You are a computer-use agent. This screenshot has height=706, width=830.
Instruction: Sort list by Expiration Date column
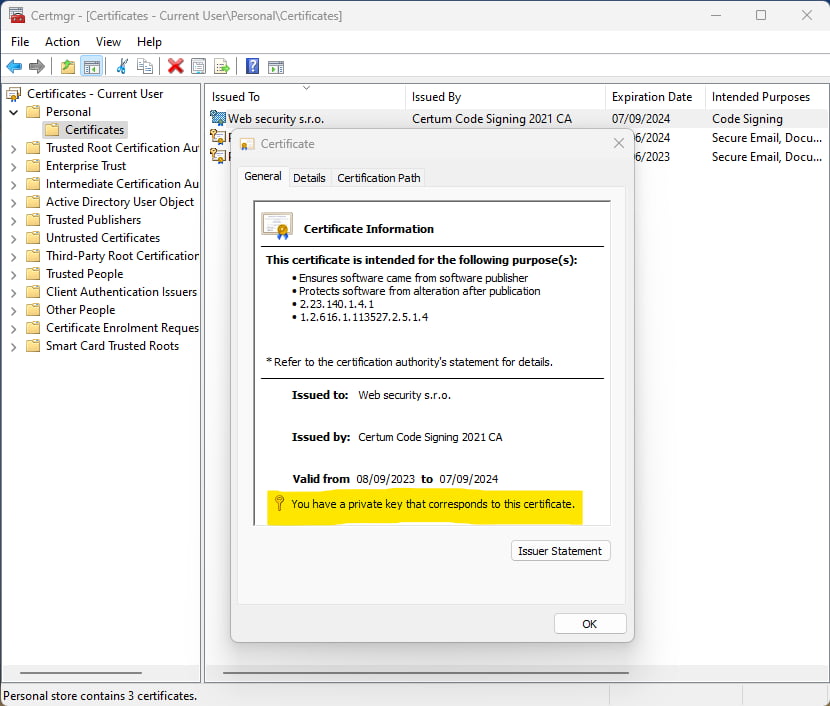652,97
